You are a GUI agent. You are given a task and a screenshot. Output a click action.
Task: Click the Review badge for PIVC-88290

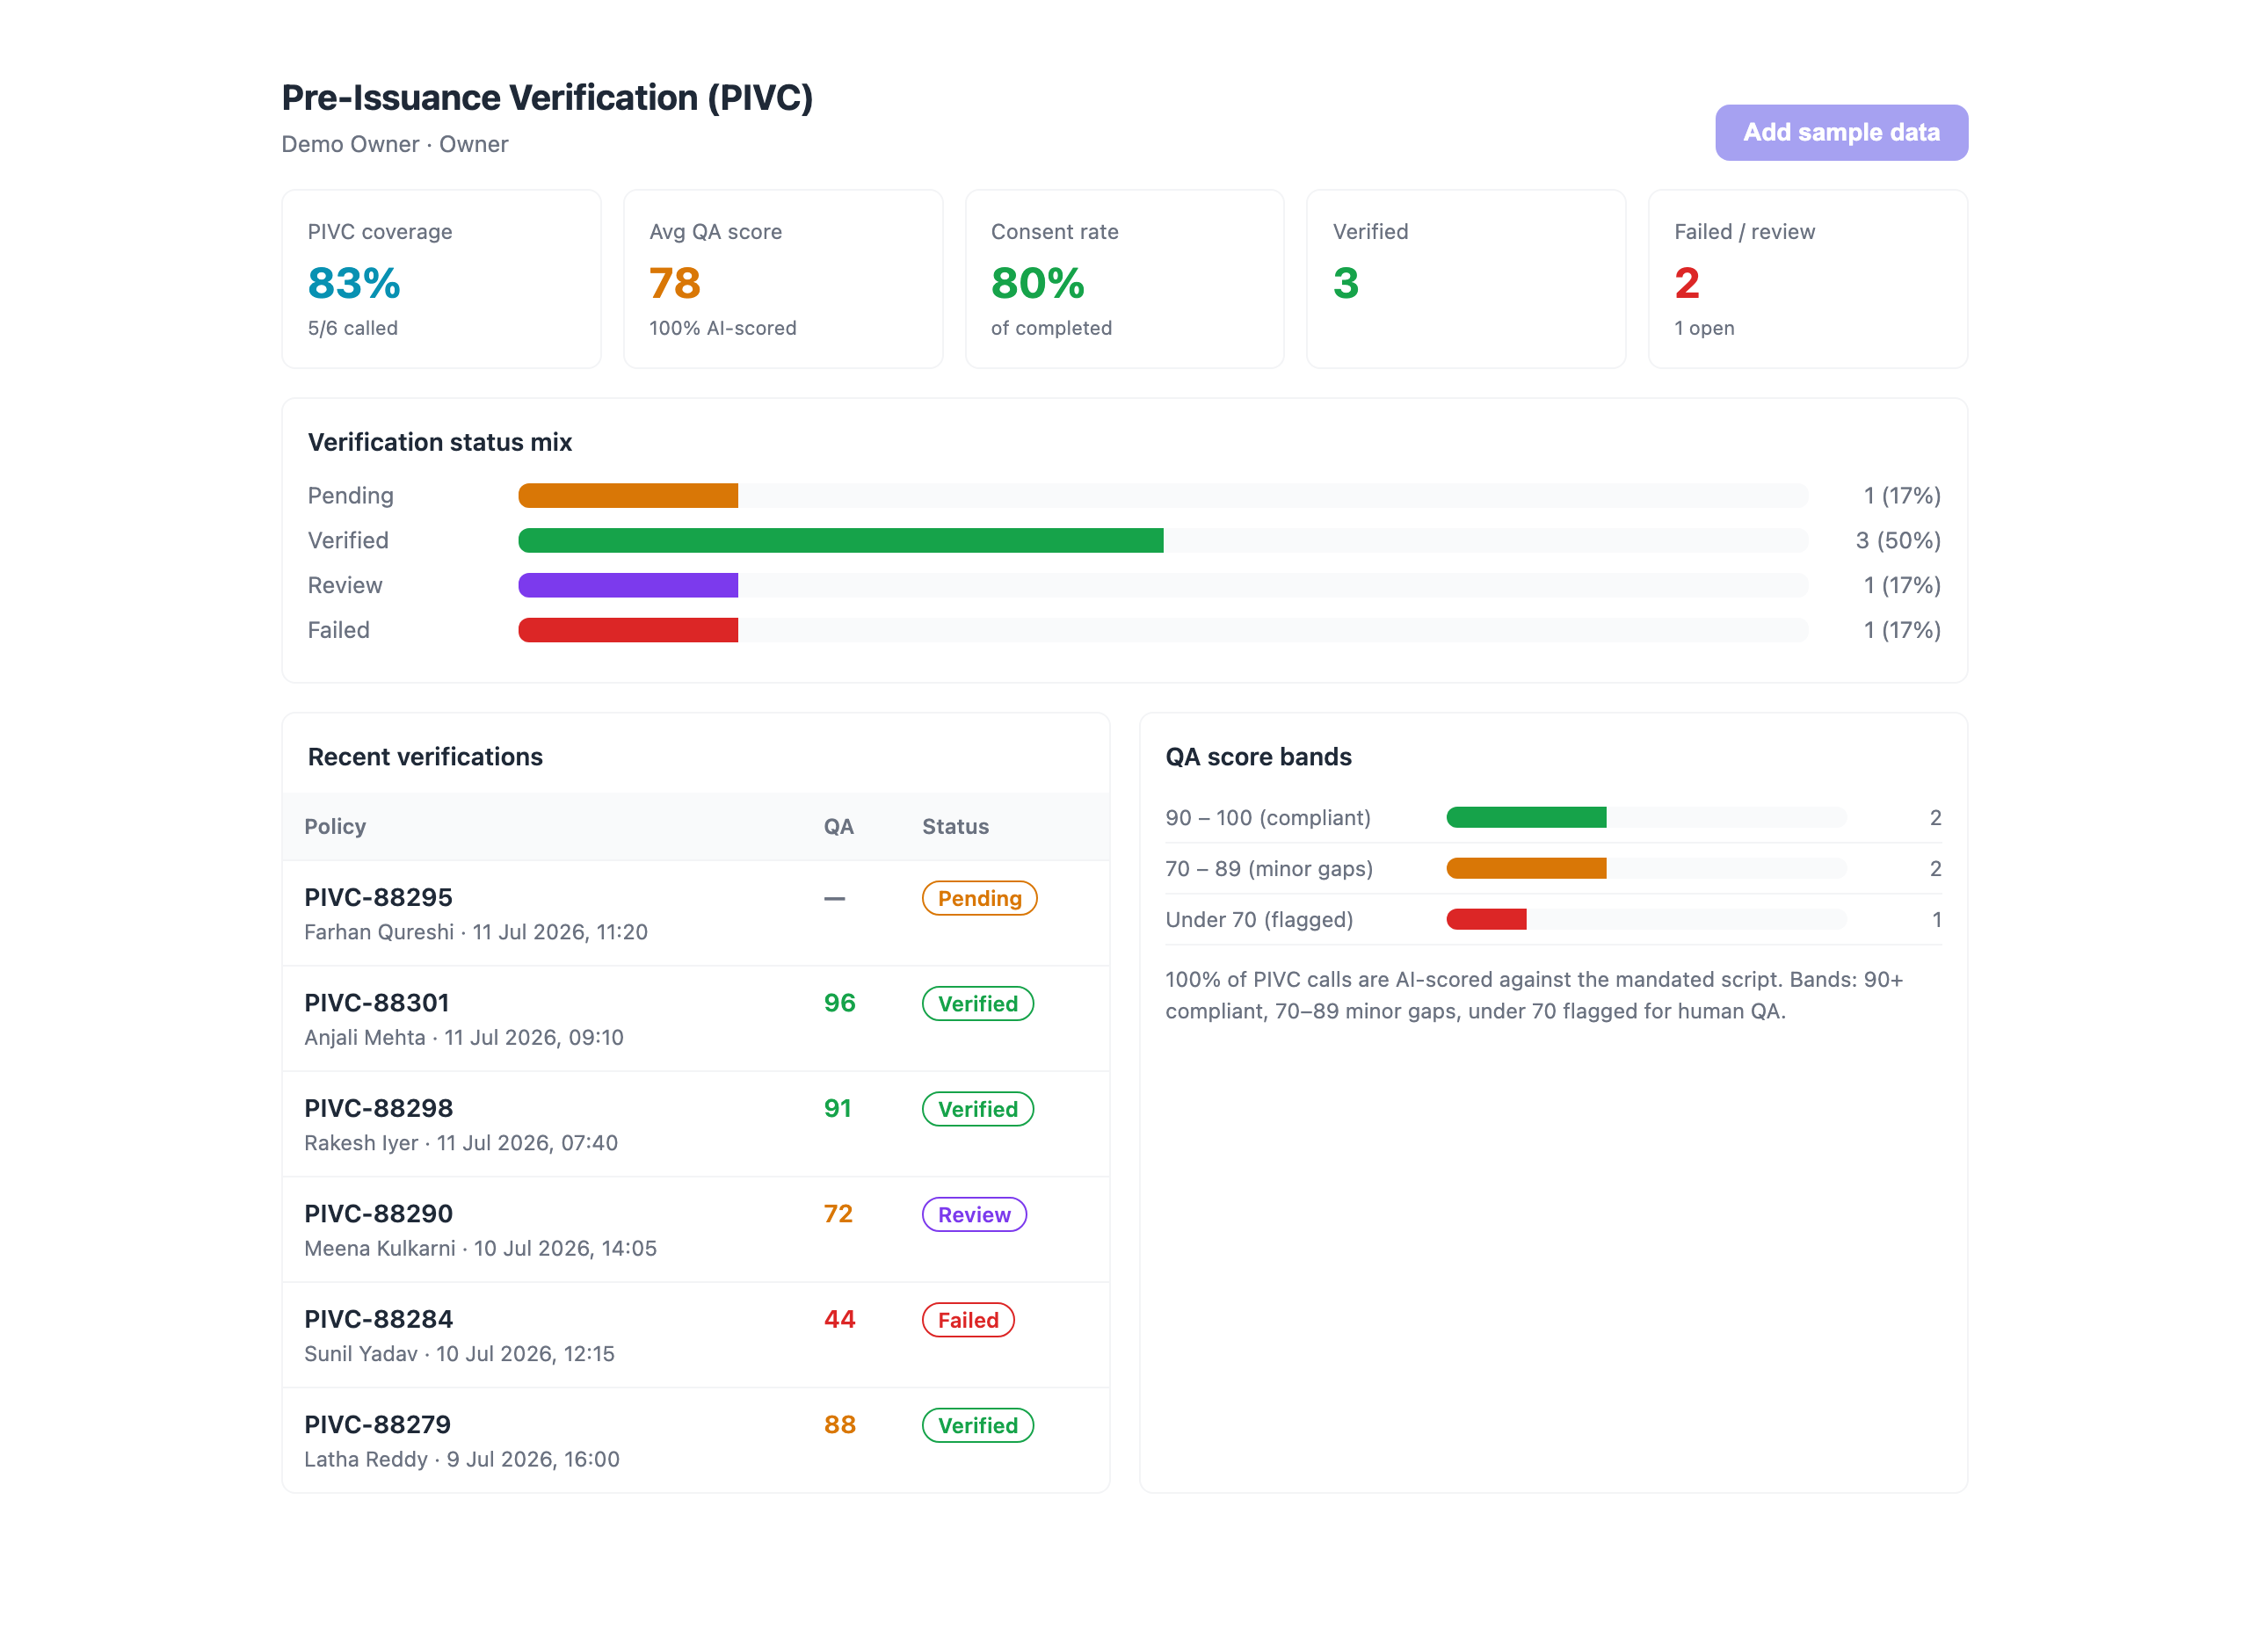coord(974,1214)
